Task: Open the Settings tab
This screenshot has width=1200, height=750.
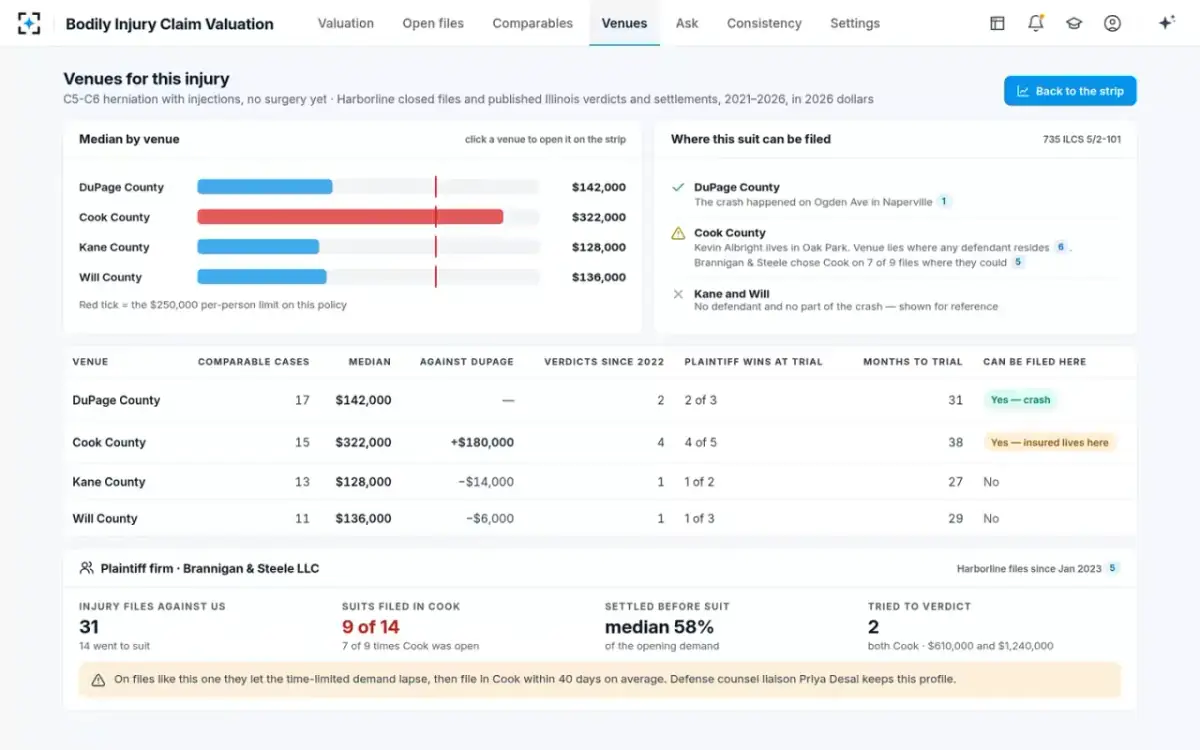Action: coord(855,23)
